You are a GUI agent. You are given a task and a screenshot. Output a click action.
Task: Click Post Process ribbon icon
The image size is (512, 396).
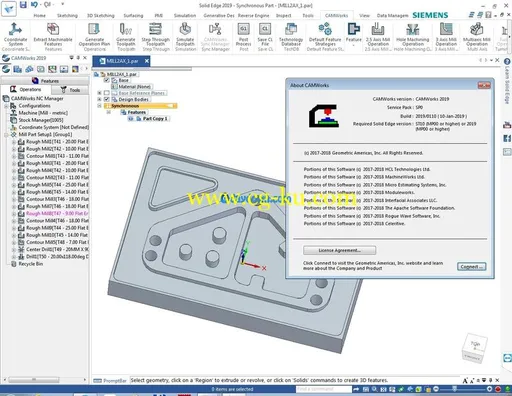coord(244,29)
